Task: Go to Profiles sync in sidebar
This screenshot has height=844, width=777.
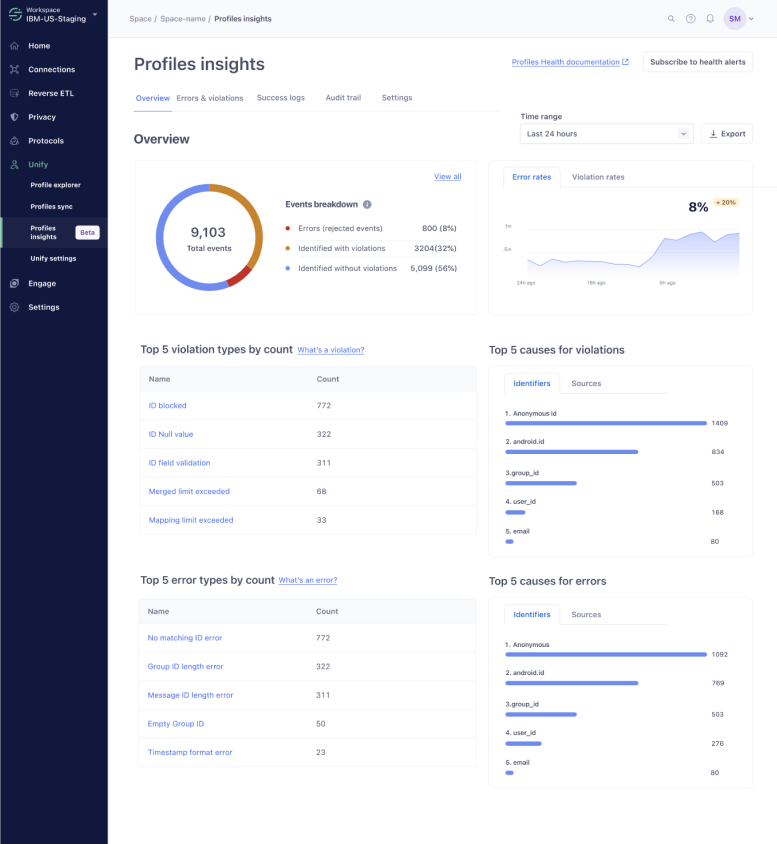Action: tap(51, 206)
